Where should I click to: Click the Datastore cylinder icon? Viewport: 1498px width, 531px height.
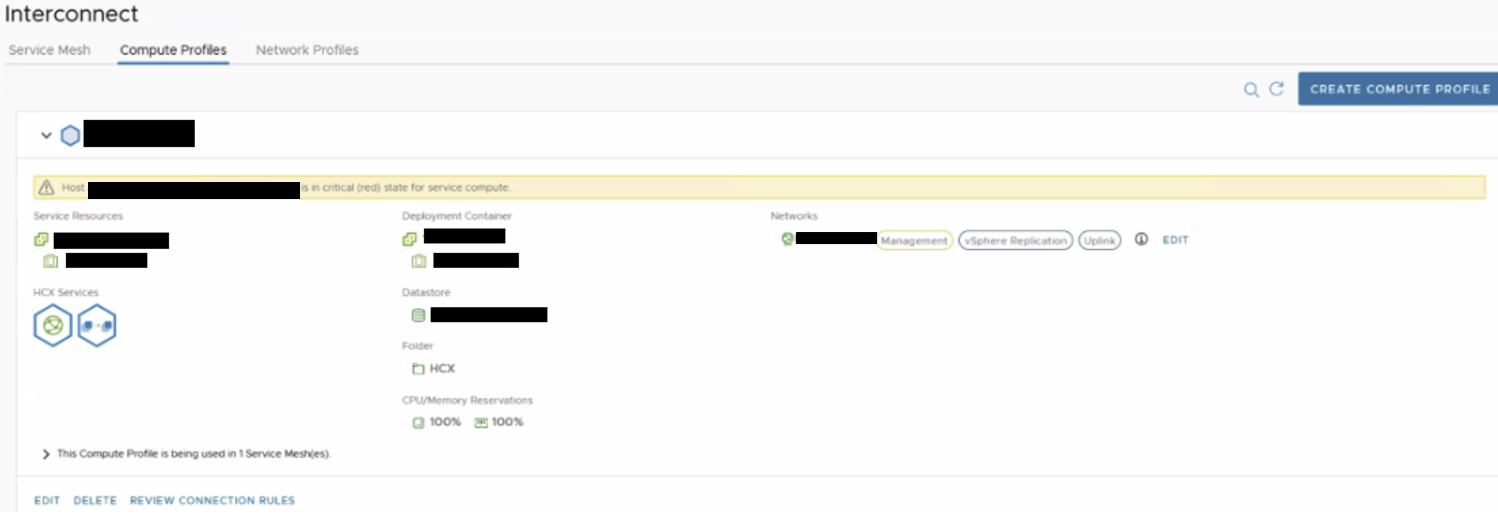point(419,315)
